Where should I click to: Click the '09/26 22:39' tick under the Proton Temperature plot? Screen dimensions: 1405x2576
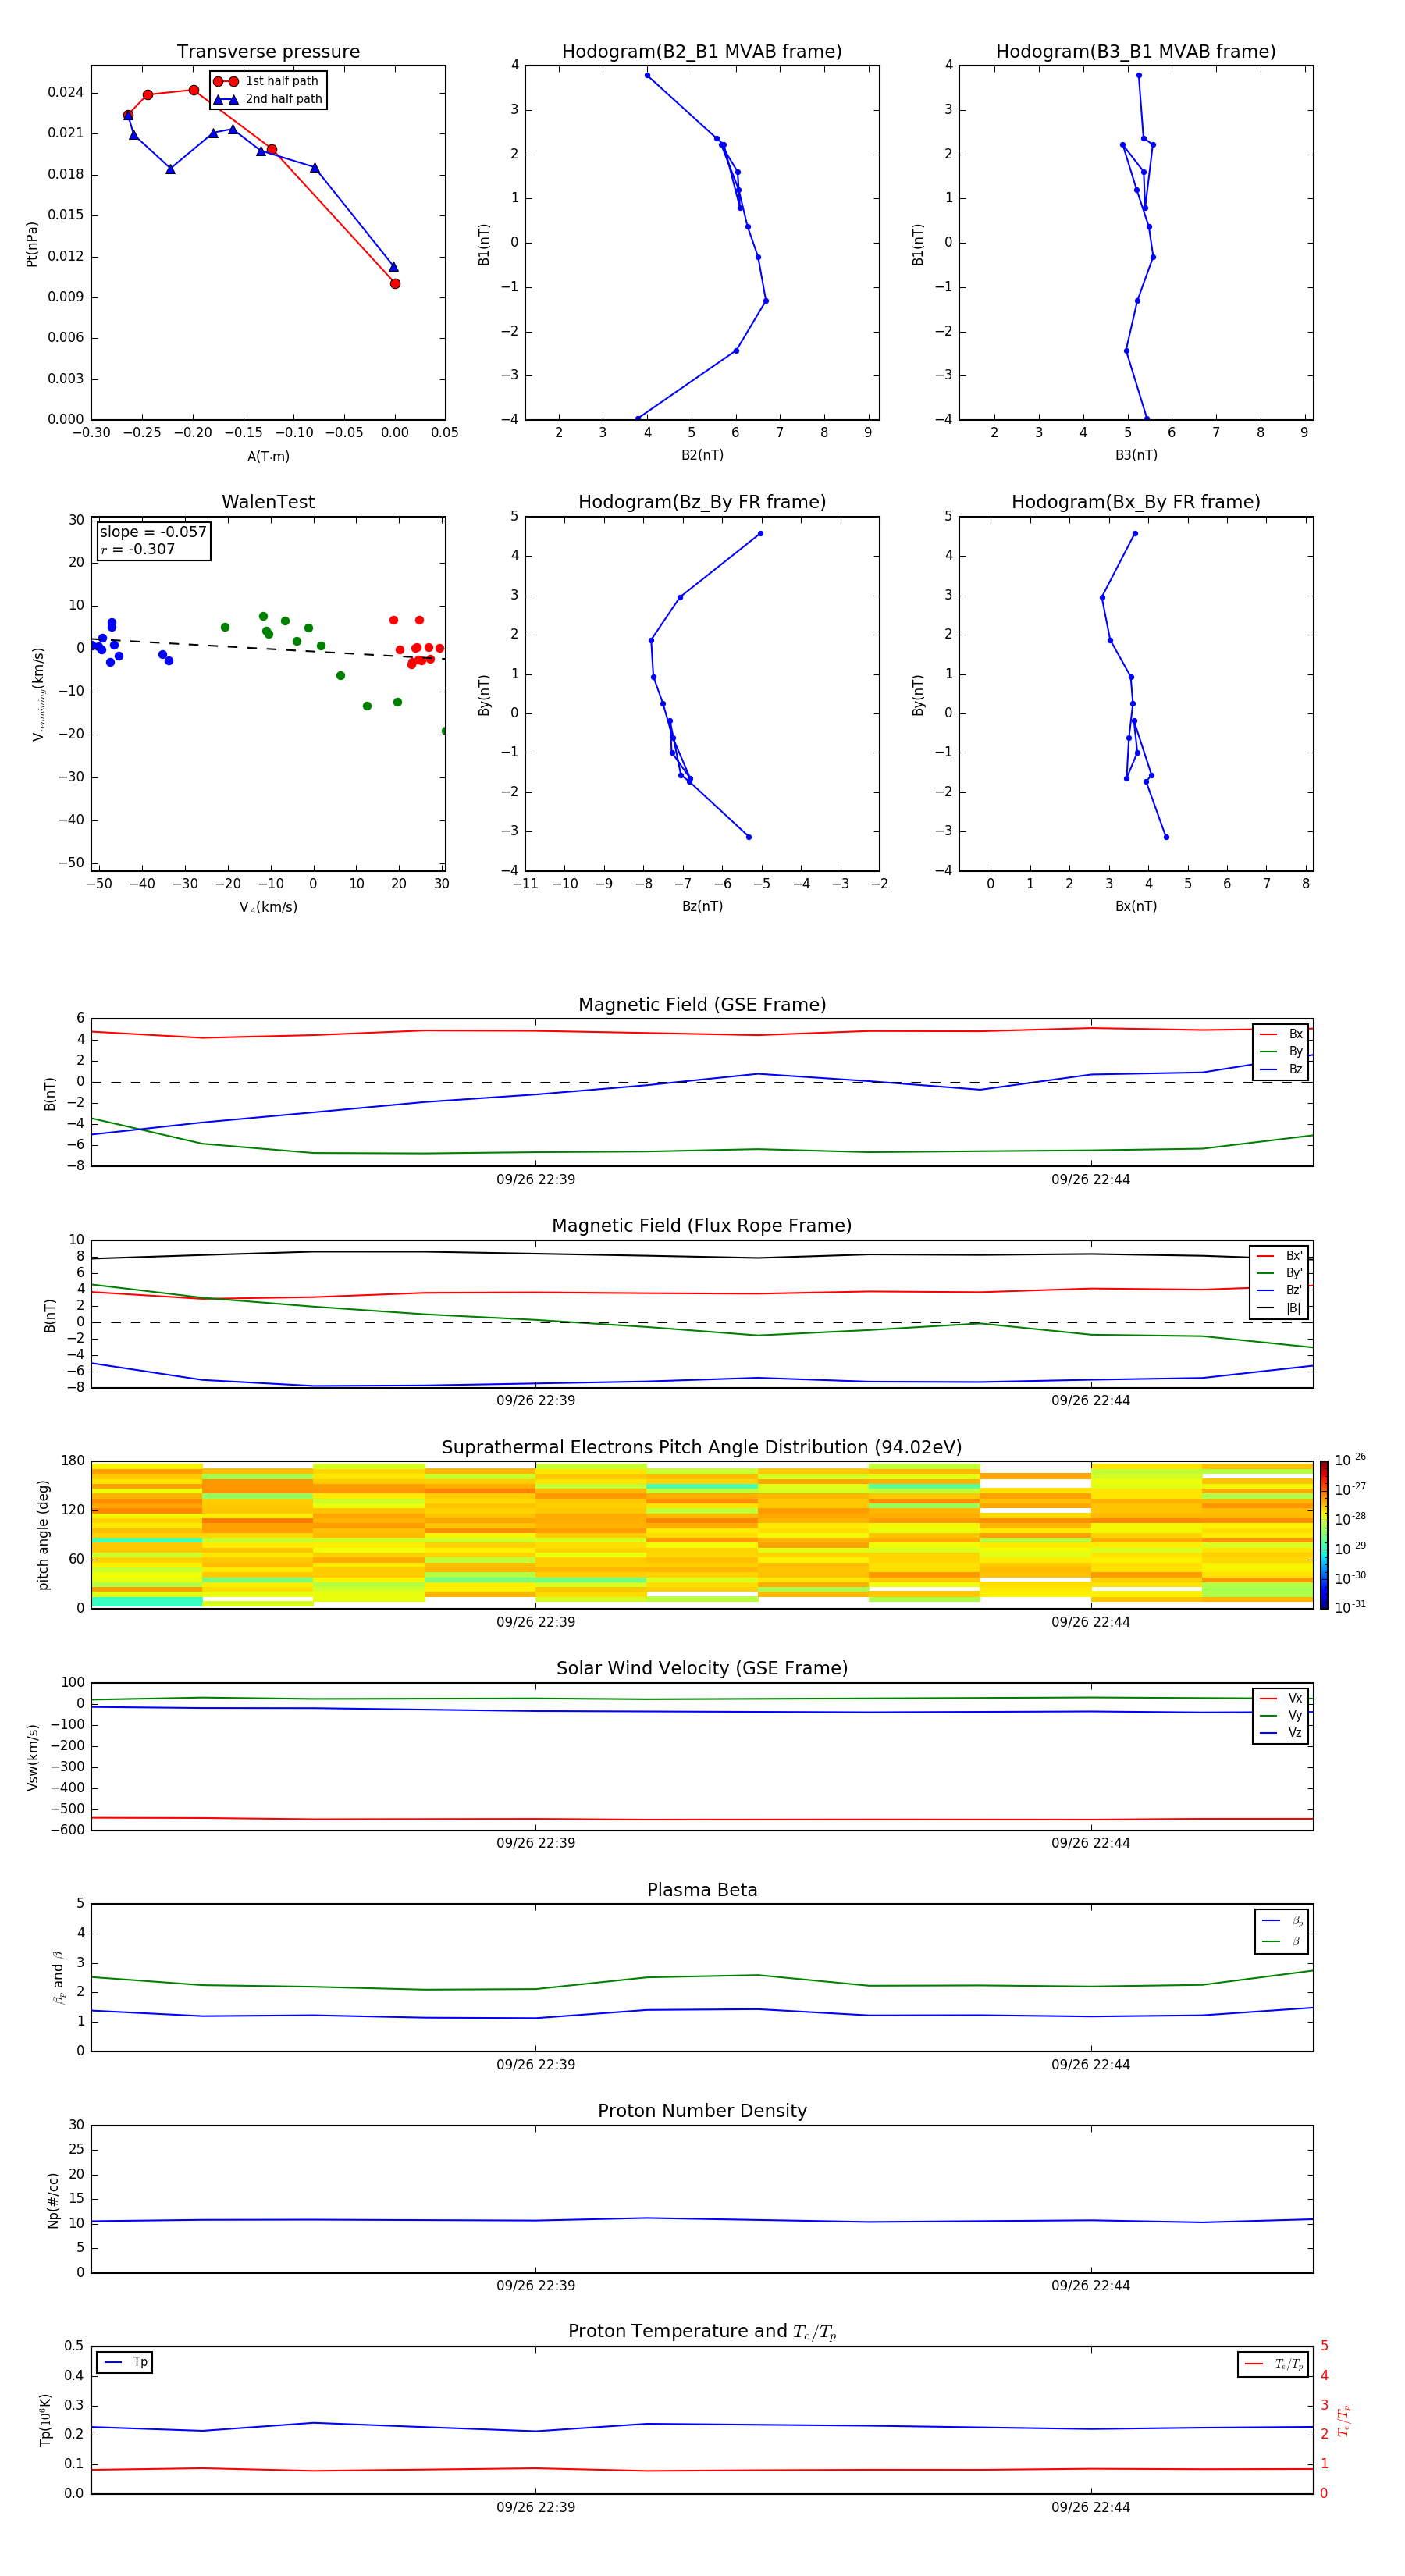536,2507
